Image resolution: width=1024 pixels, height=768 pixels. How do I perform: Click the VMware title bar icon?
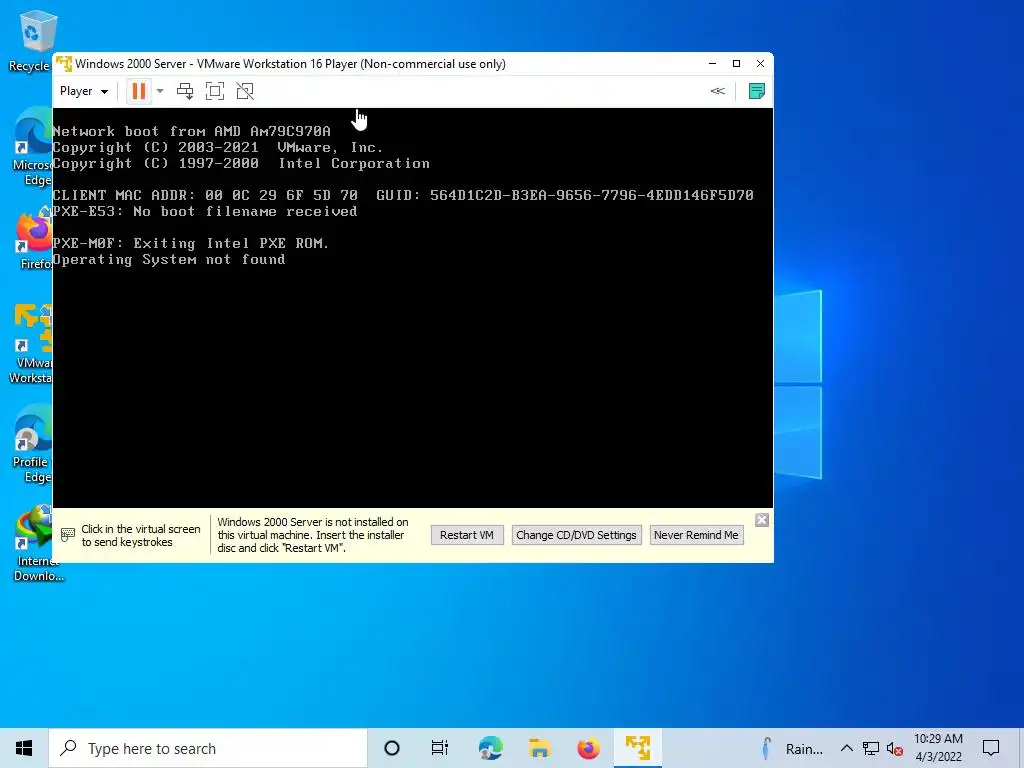point(64,63)
